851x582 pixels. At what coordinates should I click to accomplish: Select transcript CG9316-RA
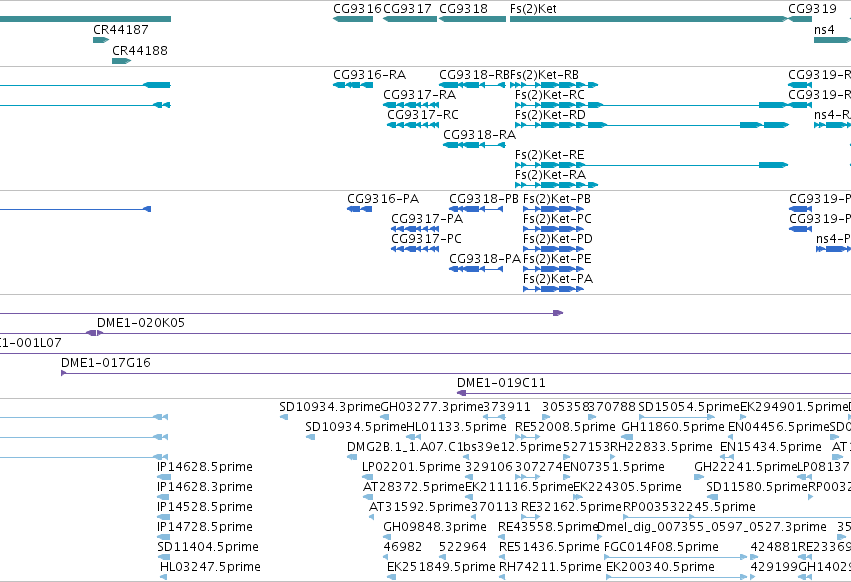click(353, 85)
